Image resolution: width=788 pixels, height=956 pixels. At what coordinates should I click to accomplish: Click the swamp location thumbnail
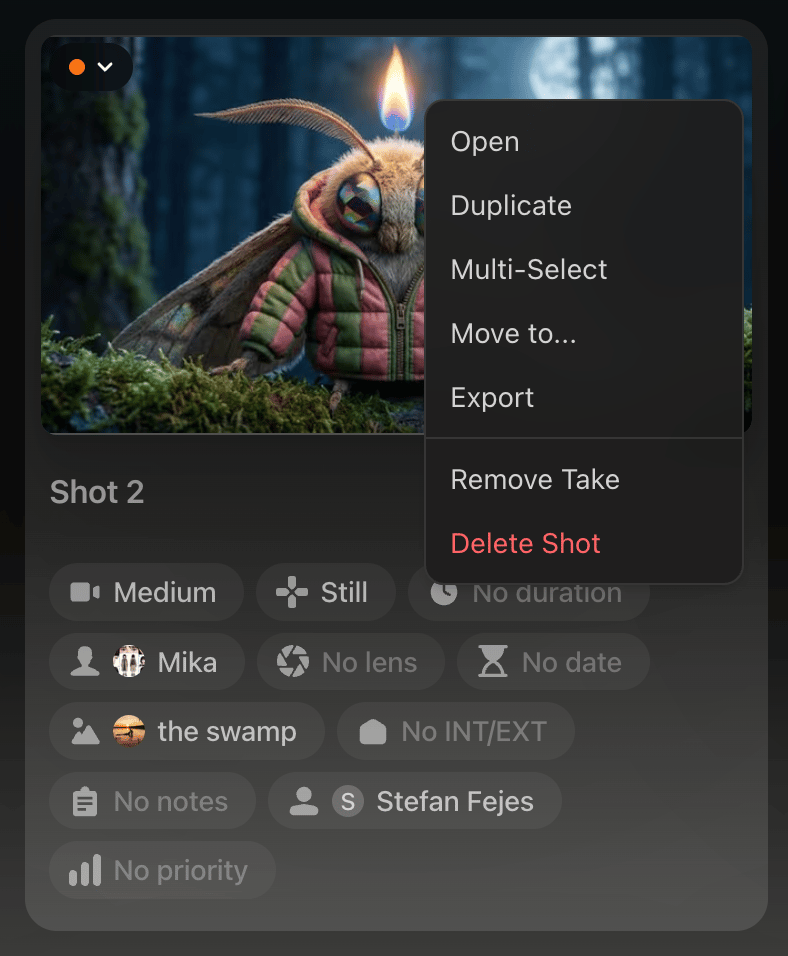[129, 731]
